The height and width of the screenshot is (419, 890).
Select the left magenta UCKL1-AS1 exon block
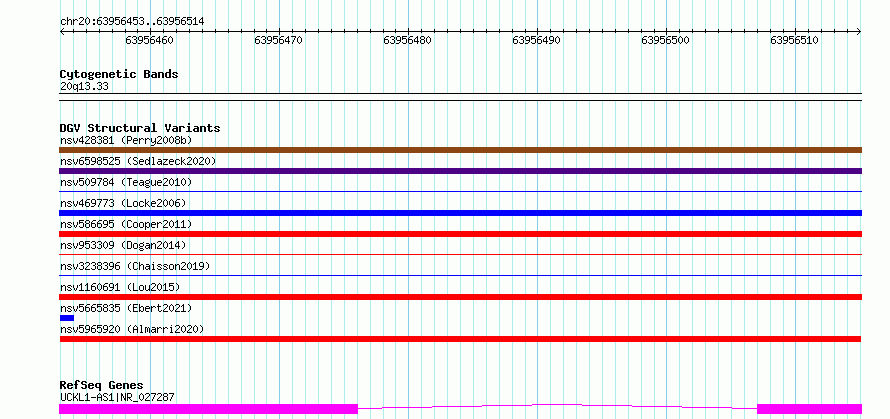click(x=208, y=409)
